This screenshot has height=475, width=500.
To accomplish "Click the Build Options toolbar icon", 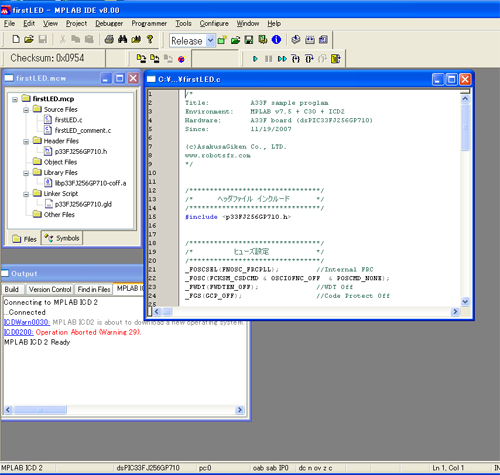I will [263, 40].
